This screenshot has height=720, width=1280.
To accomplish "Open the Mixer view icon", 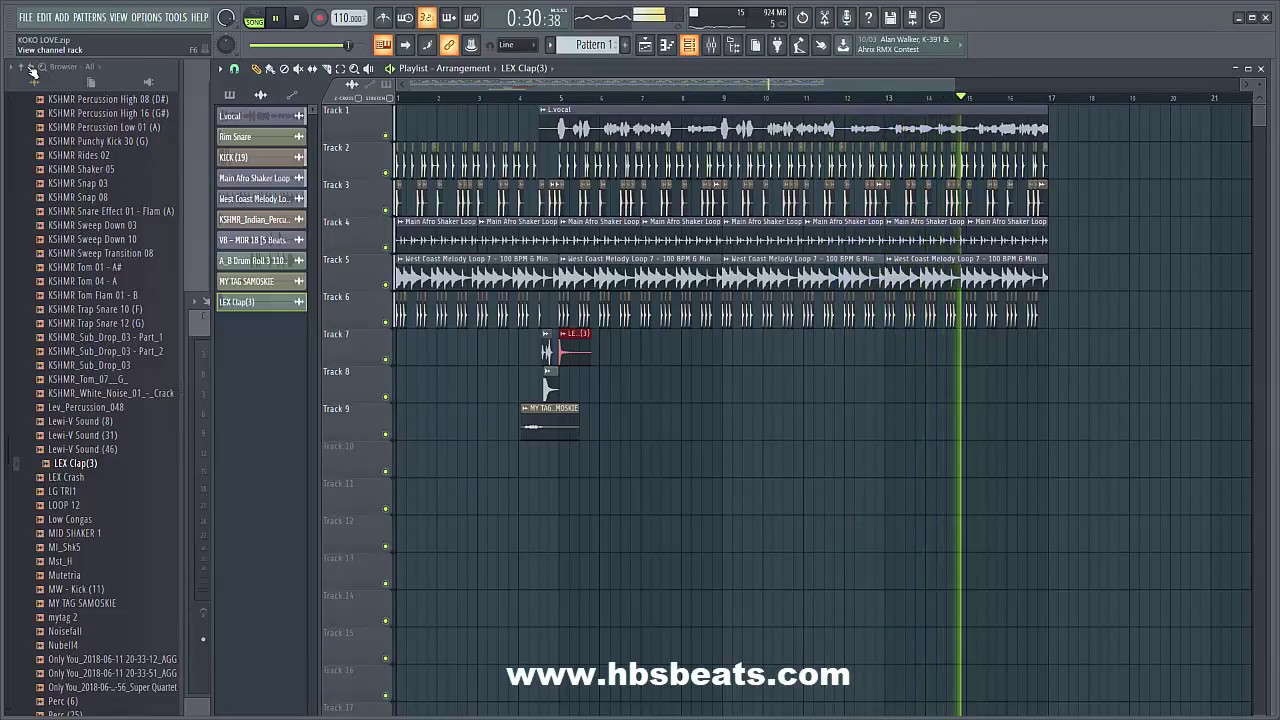I will coord(711,45).
